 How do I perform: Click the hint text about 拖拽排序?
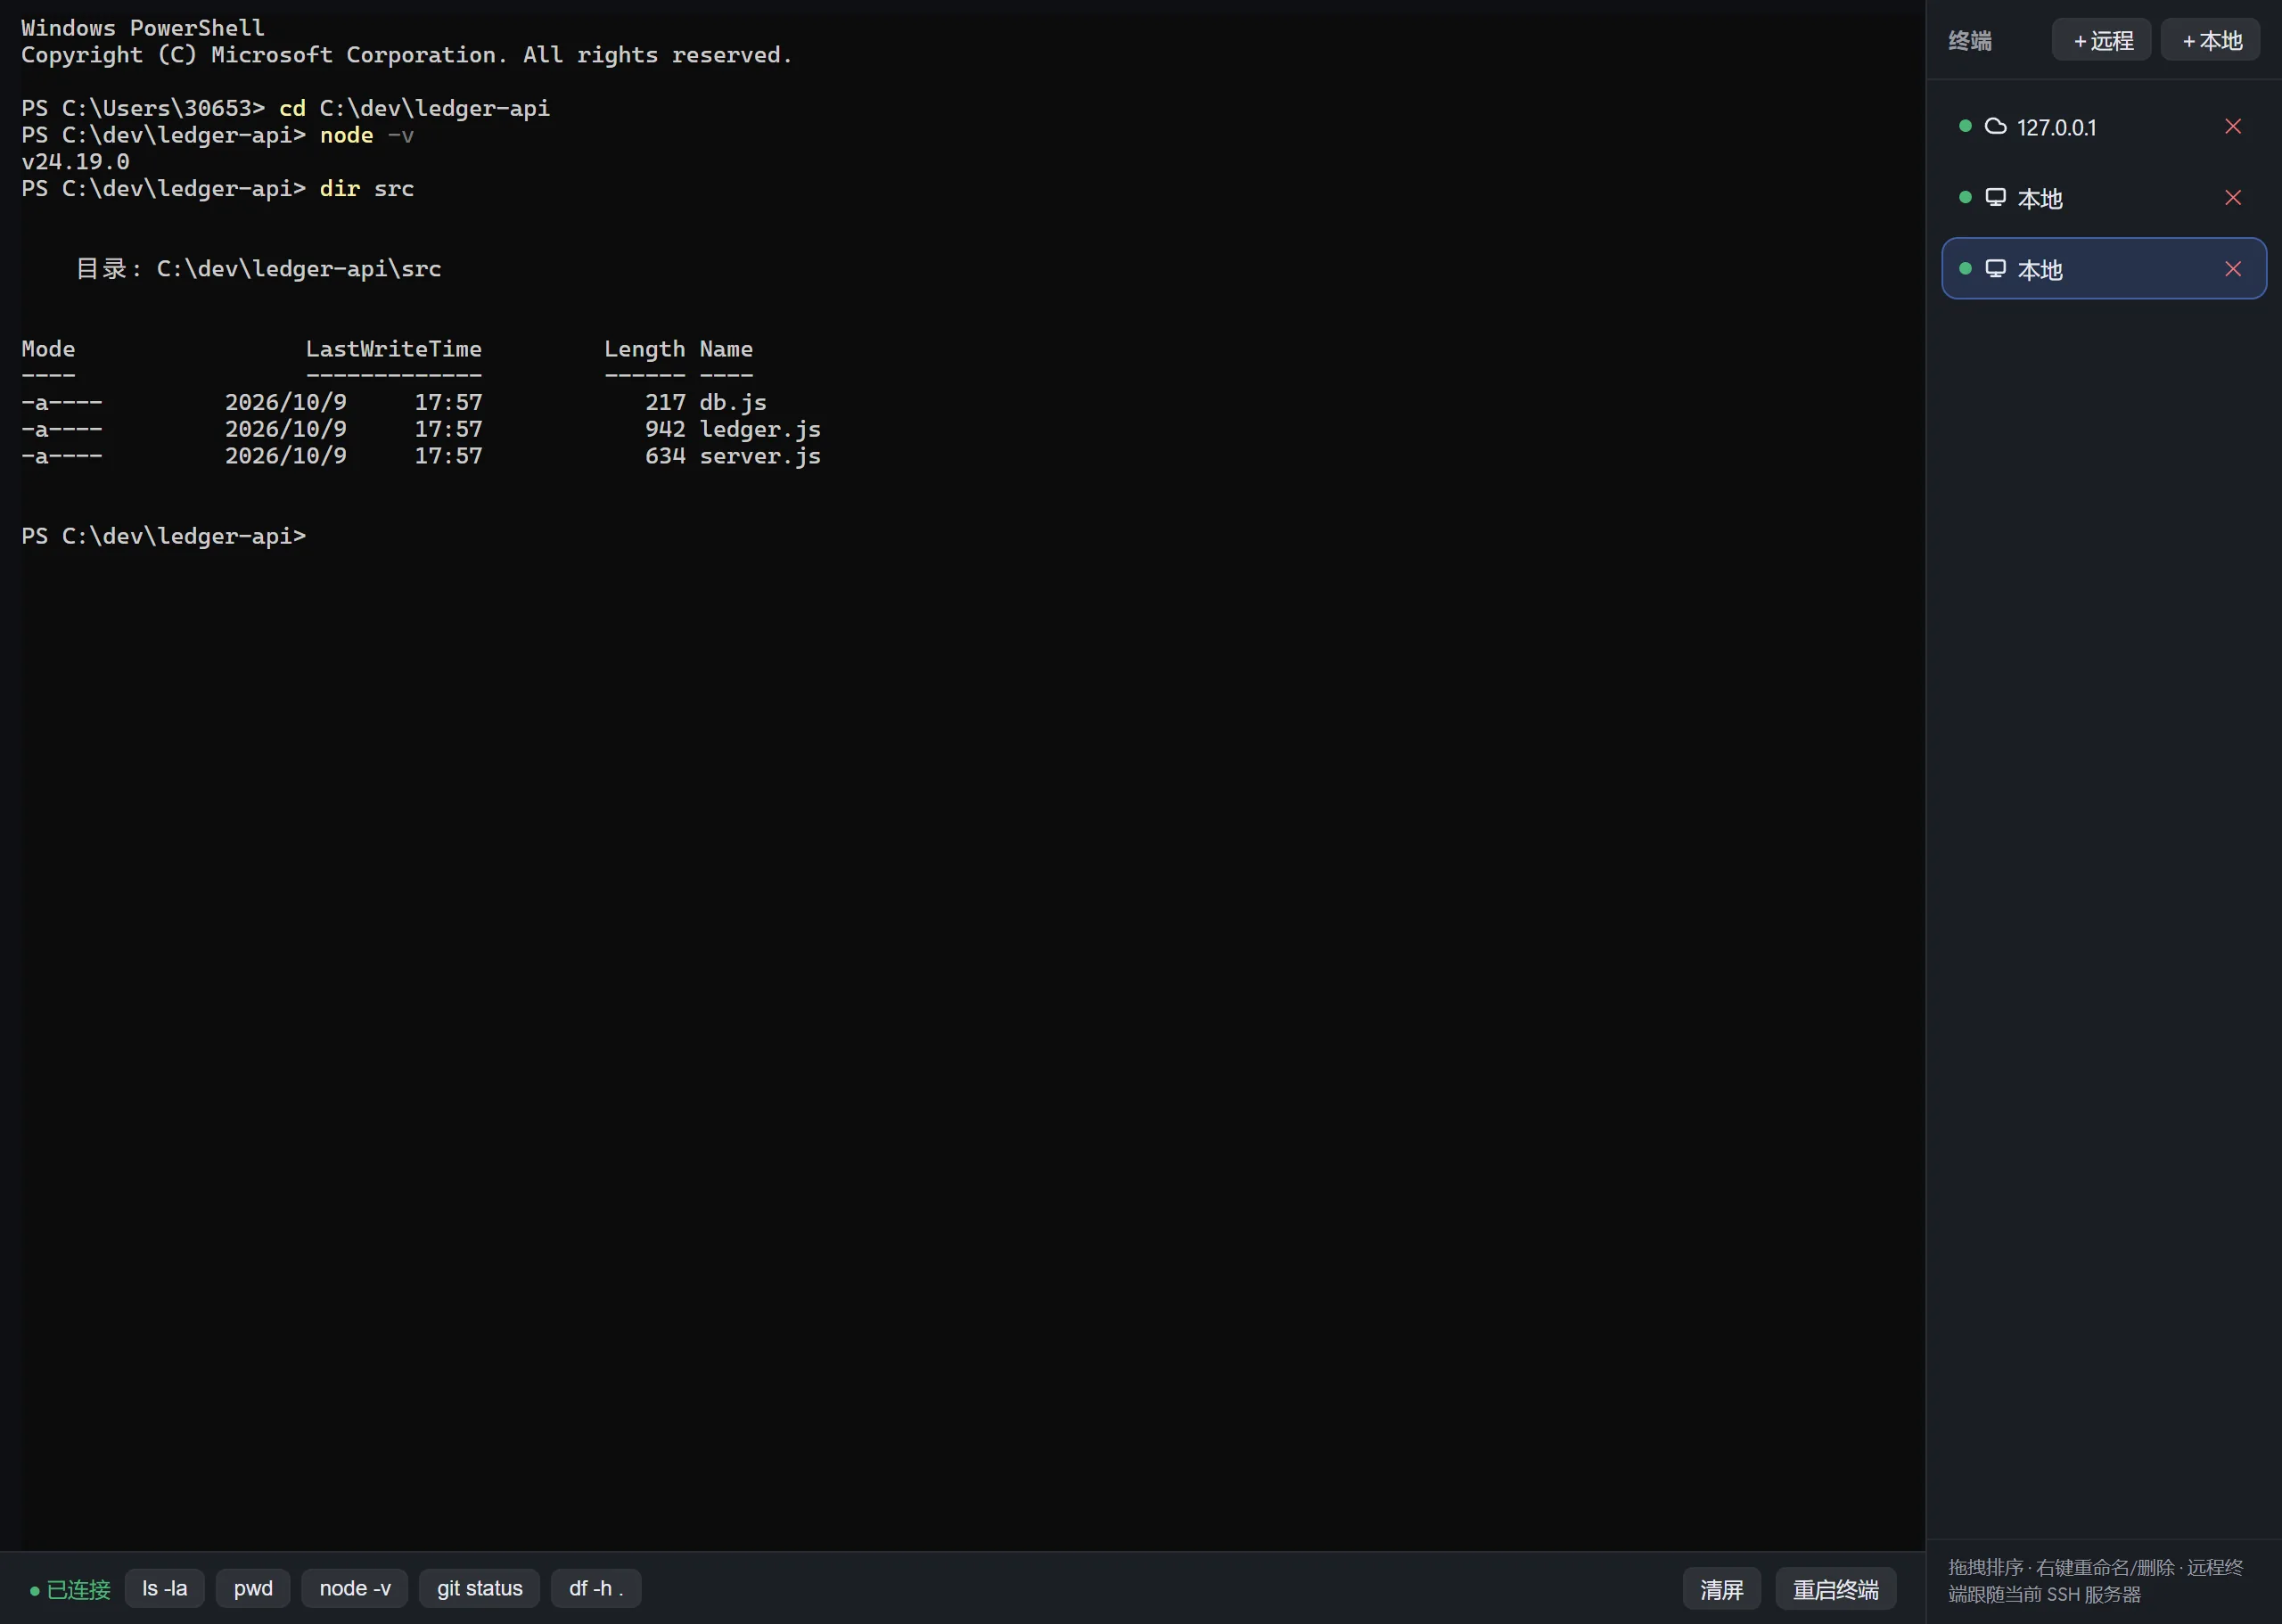click(x=2095, y=1581)
